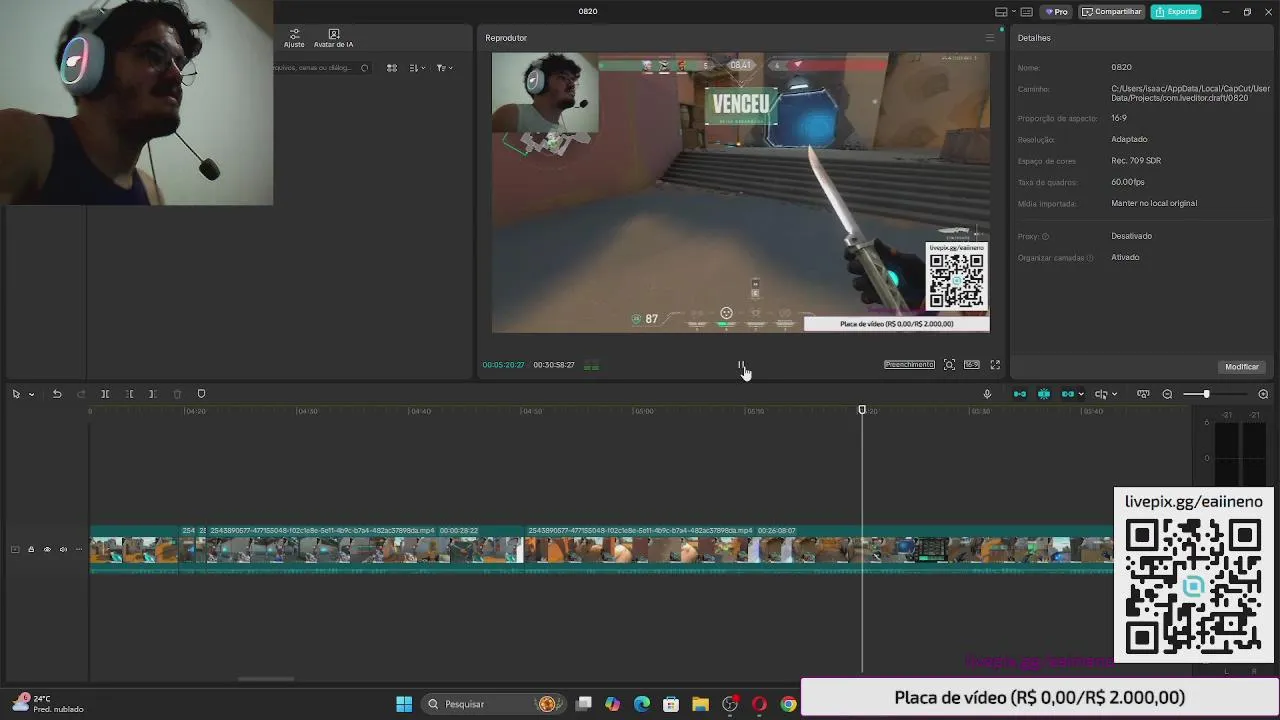
Task: Click the 60.00fps frame rate value
Action: [1128, 182]
